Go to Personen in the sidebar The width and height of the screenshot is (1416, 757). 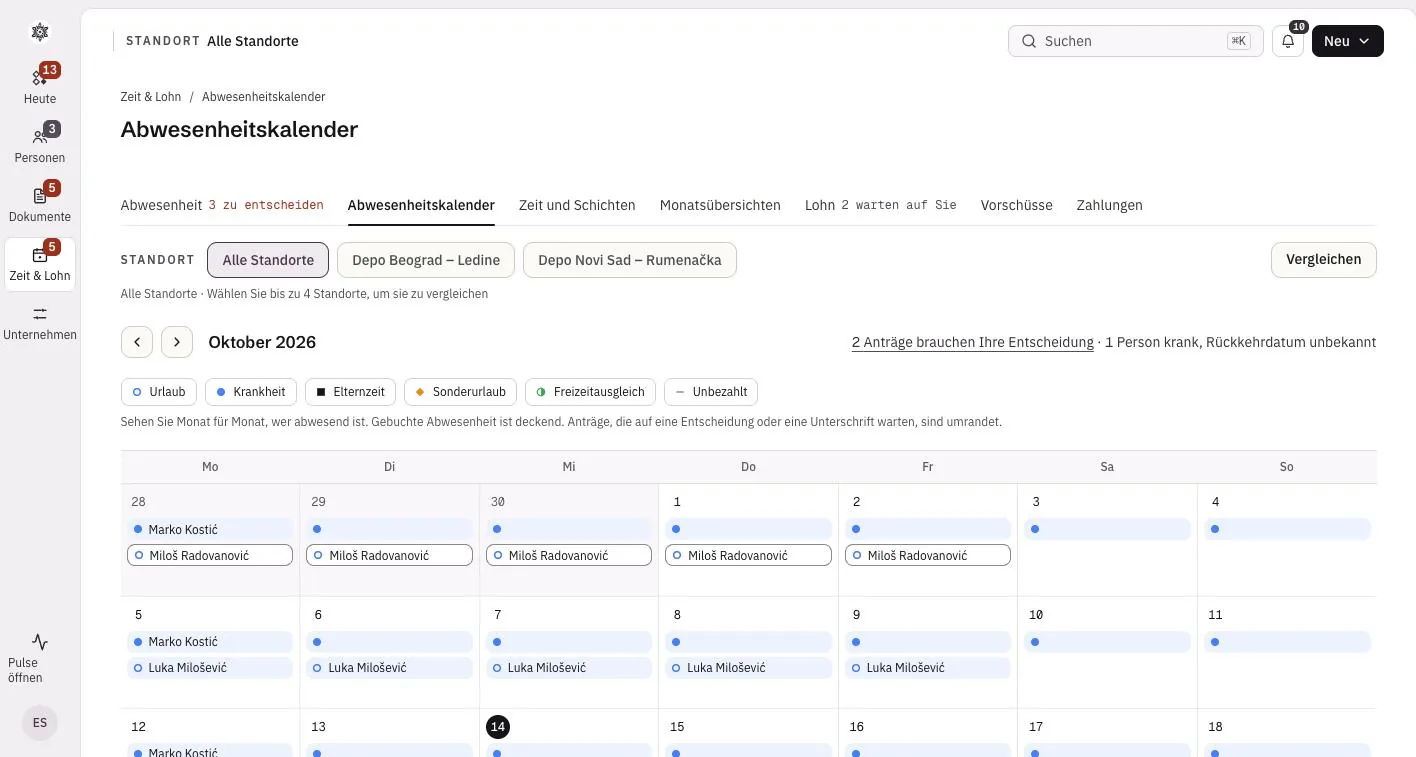pos(40,145)
